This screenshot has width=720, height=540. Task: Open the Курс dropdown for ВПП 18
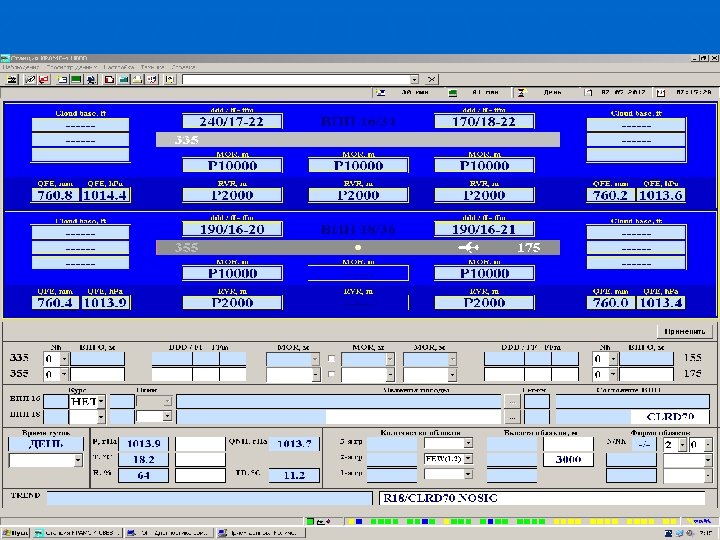coord(101,417)
